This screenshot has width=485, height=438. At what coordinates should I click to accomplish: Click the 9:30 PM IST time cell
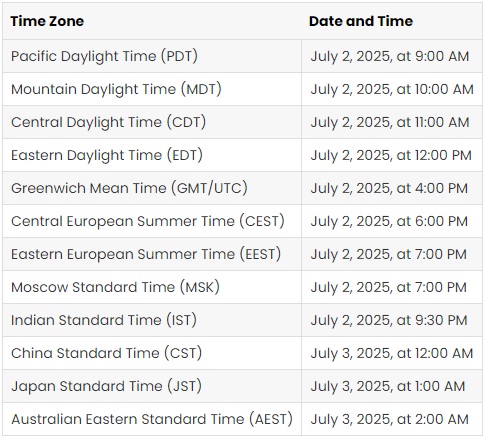click(392, 320)
